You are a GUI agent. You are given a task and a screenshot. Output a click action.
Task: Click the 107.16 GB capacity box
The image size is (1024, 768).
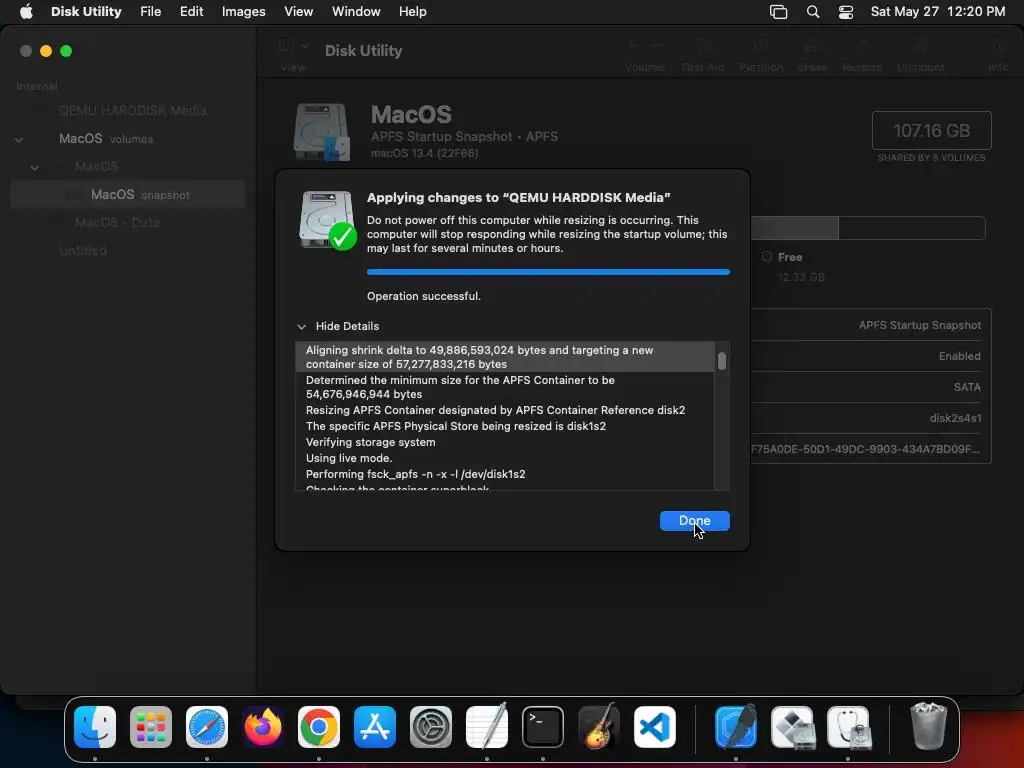[x=931, y=131]
